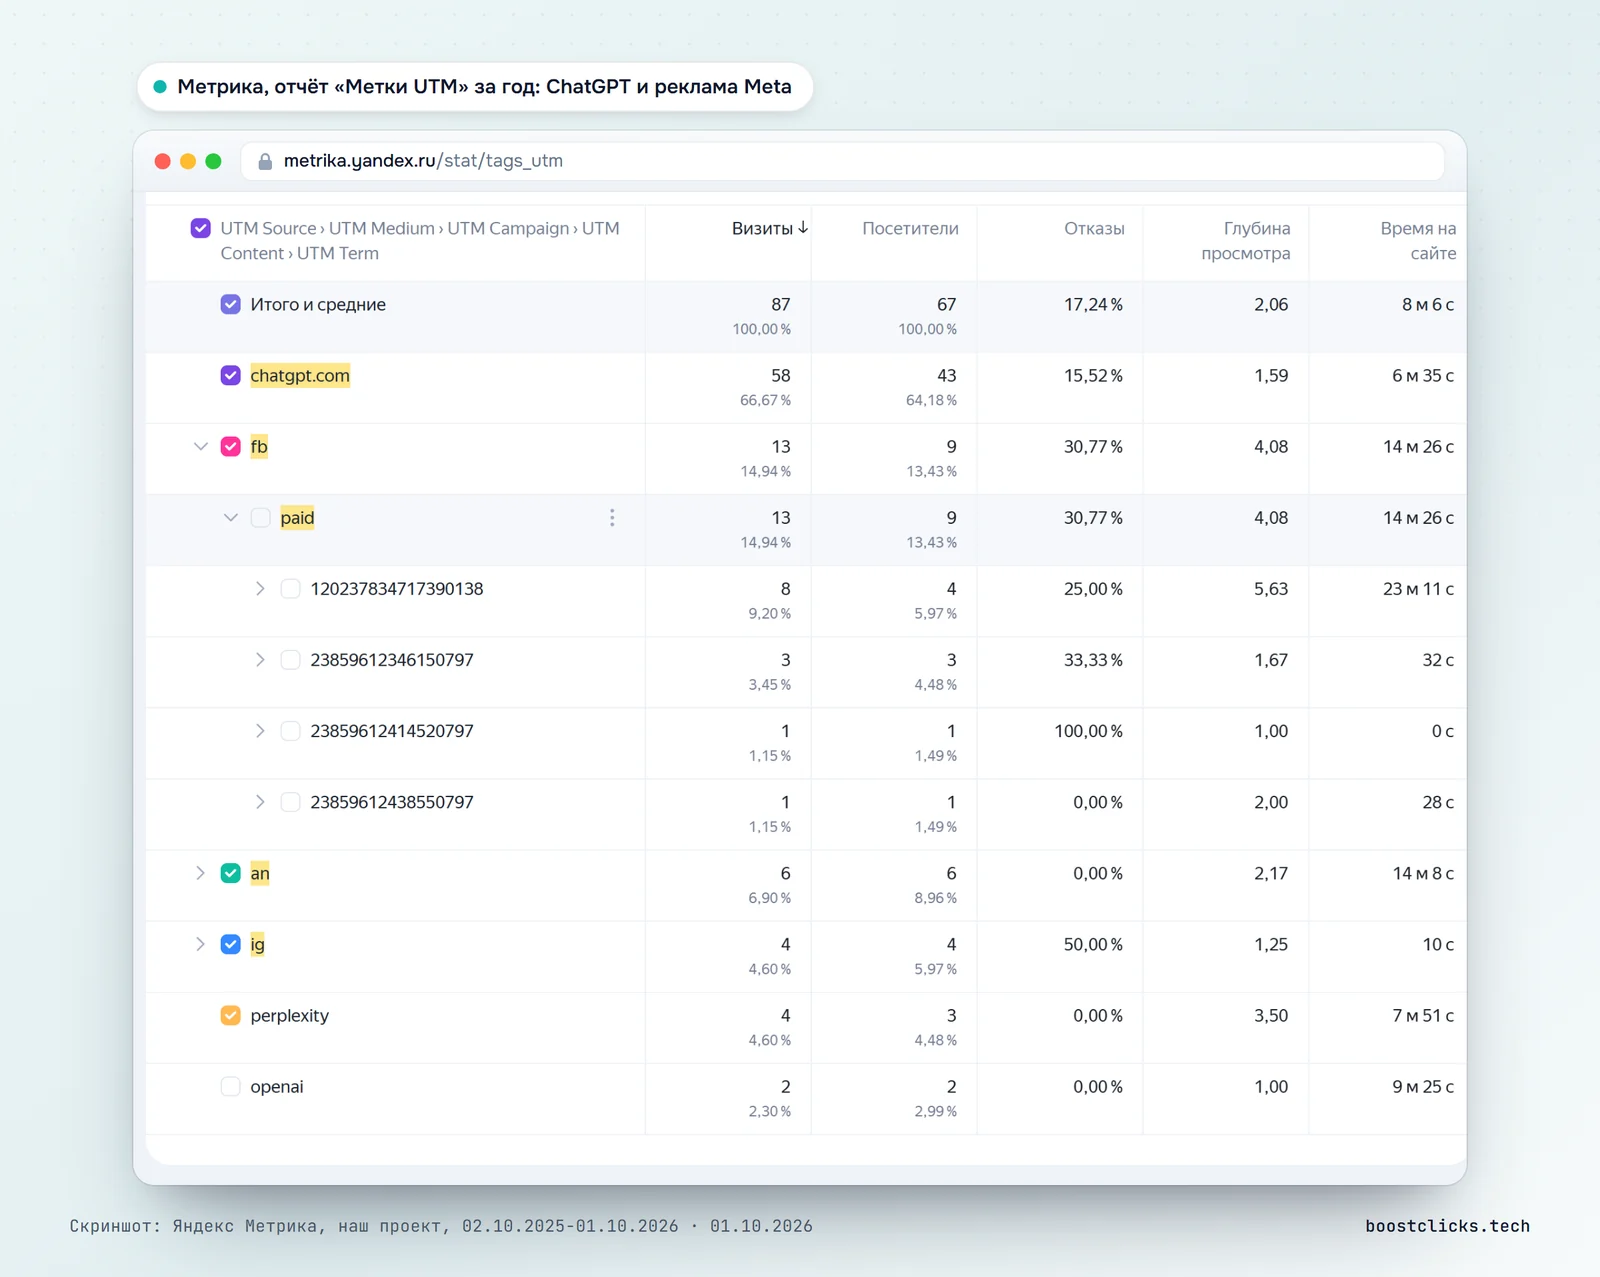Expand campaign 23859612438550797
Screen dimensions: 1600x1277
260,802
